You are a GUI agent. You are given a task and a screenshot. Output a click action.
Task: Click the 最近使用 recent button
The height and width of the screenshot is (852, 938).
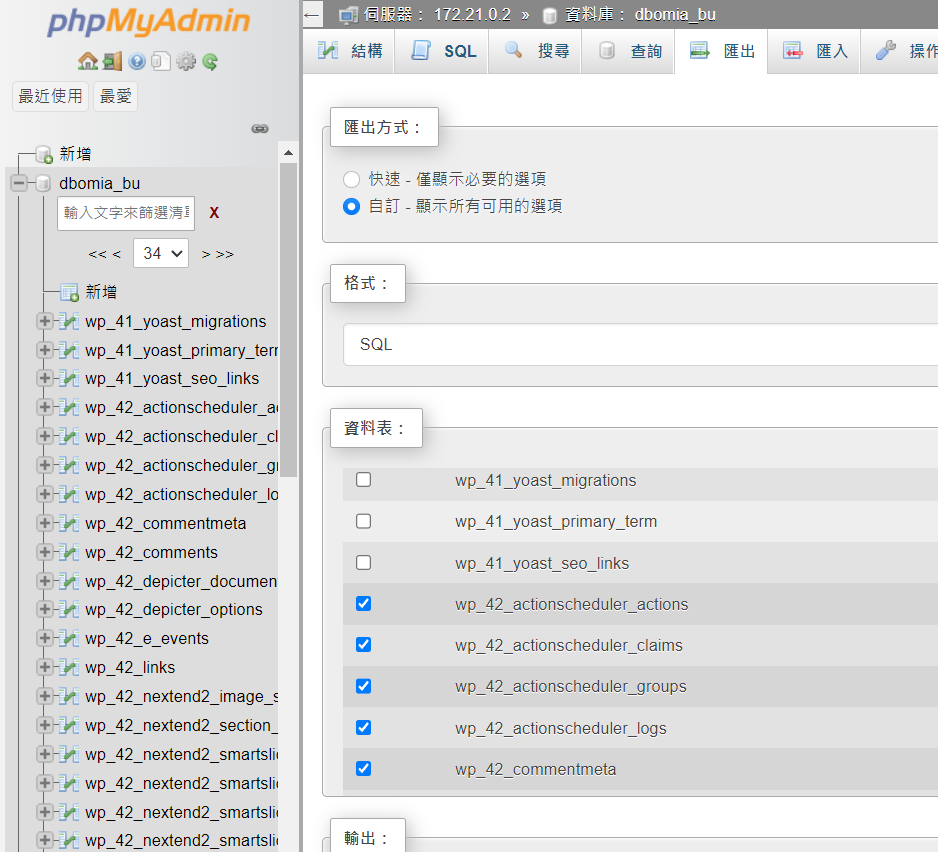pyautogui.click(x=50, y=96)
